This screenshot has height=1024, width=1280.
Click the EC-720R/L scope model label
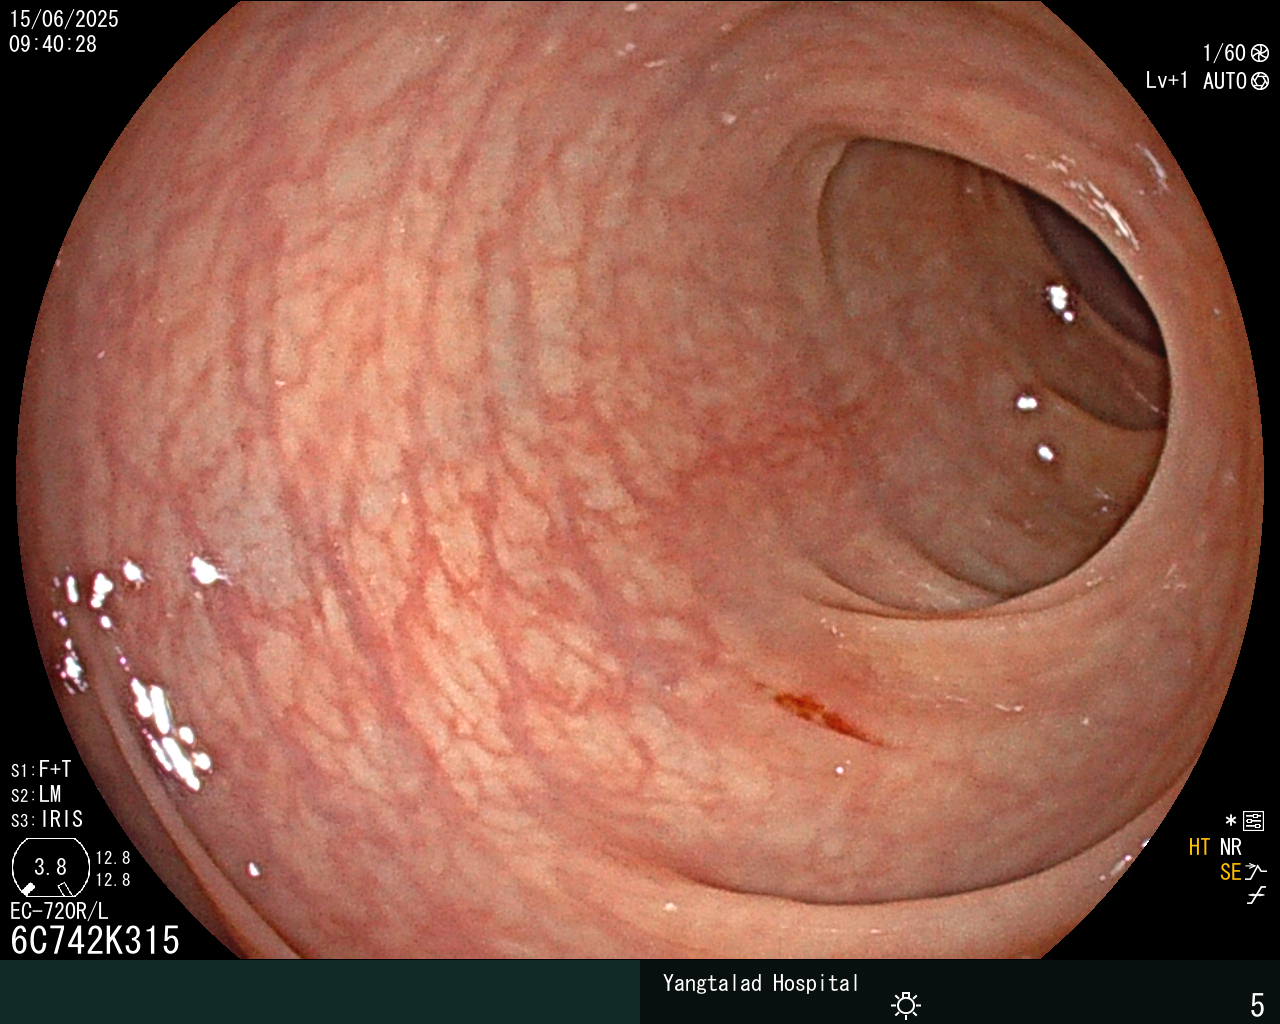(x=59, y=911)
